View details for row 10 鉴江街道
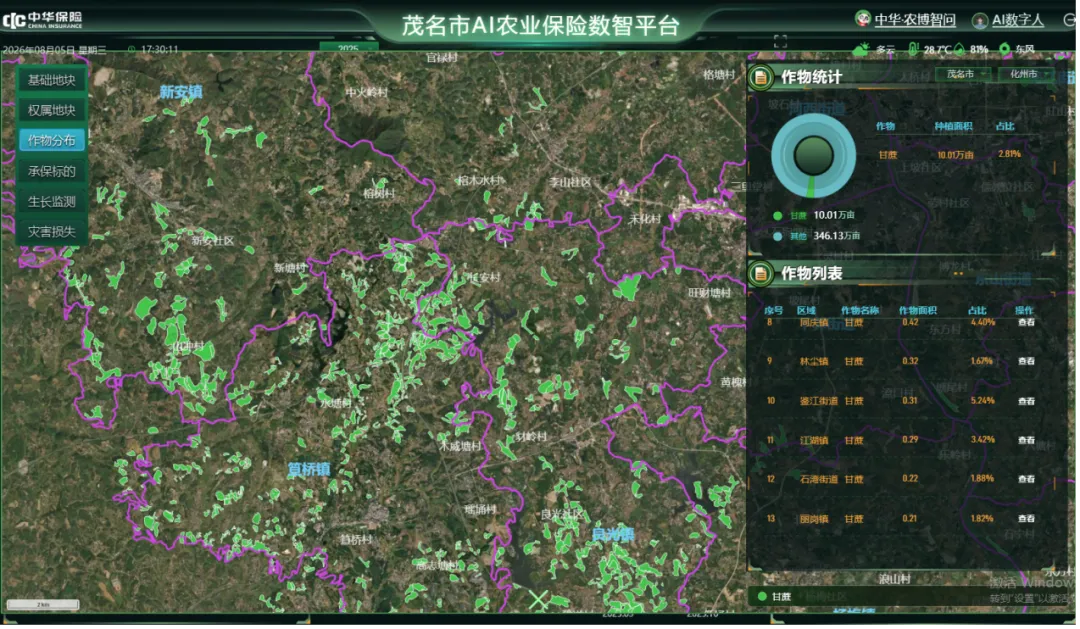 [1026, 402]
